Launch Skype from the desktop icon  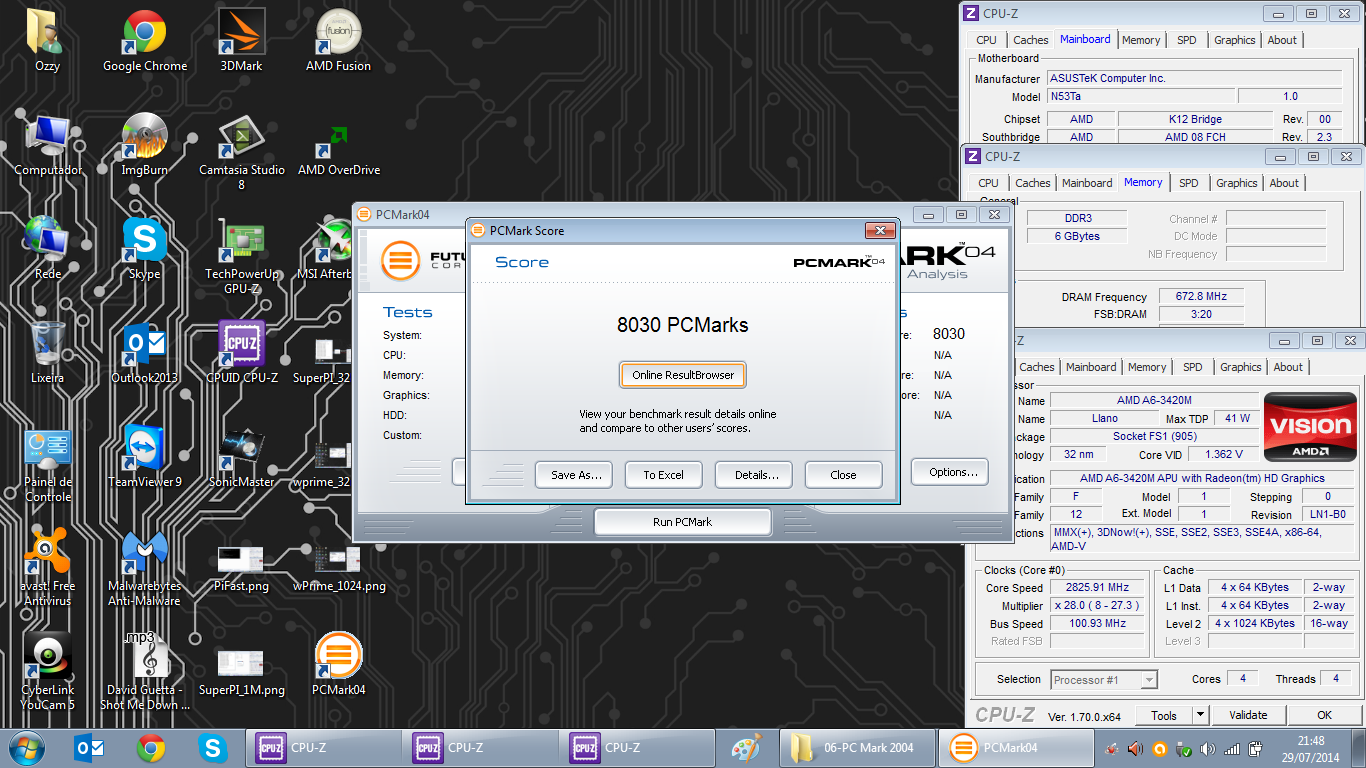(145, 248)
